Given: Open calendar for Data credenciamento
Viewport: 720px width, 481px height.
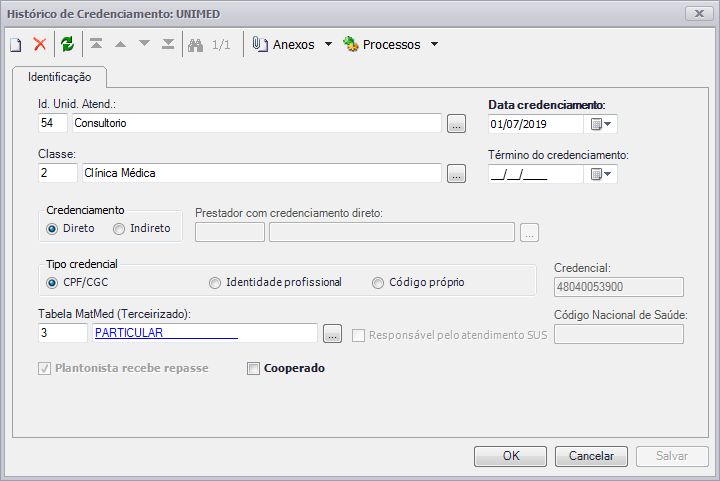Looking at the screenshot, I should [601, 124].
